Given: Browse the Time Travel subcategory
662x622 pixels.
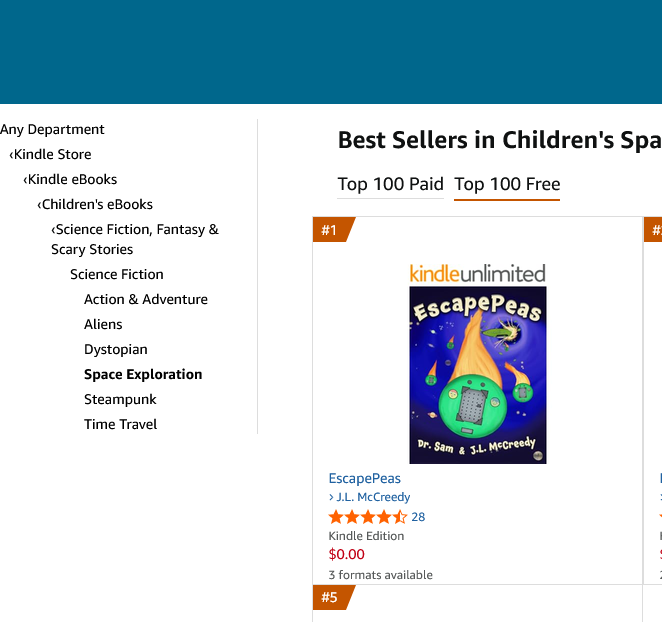Looking at the screenshot, I should click(x=120, y=424).
